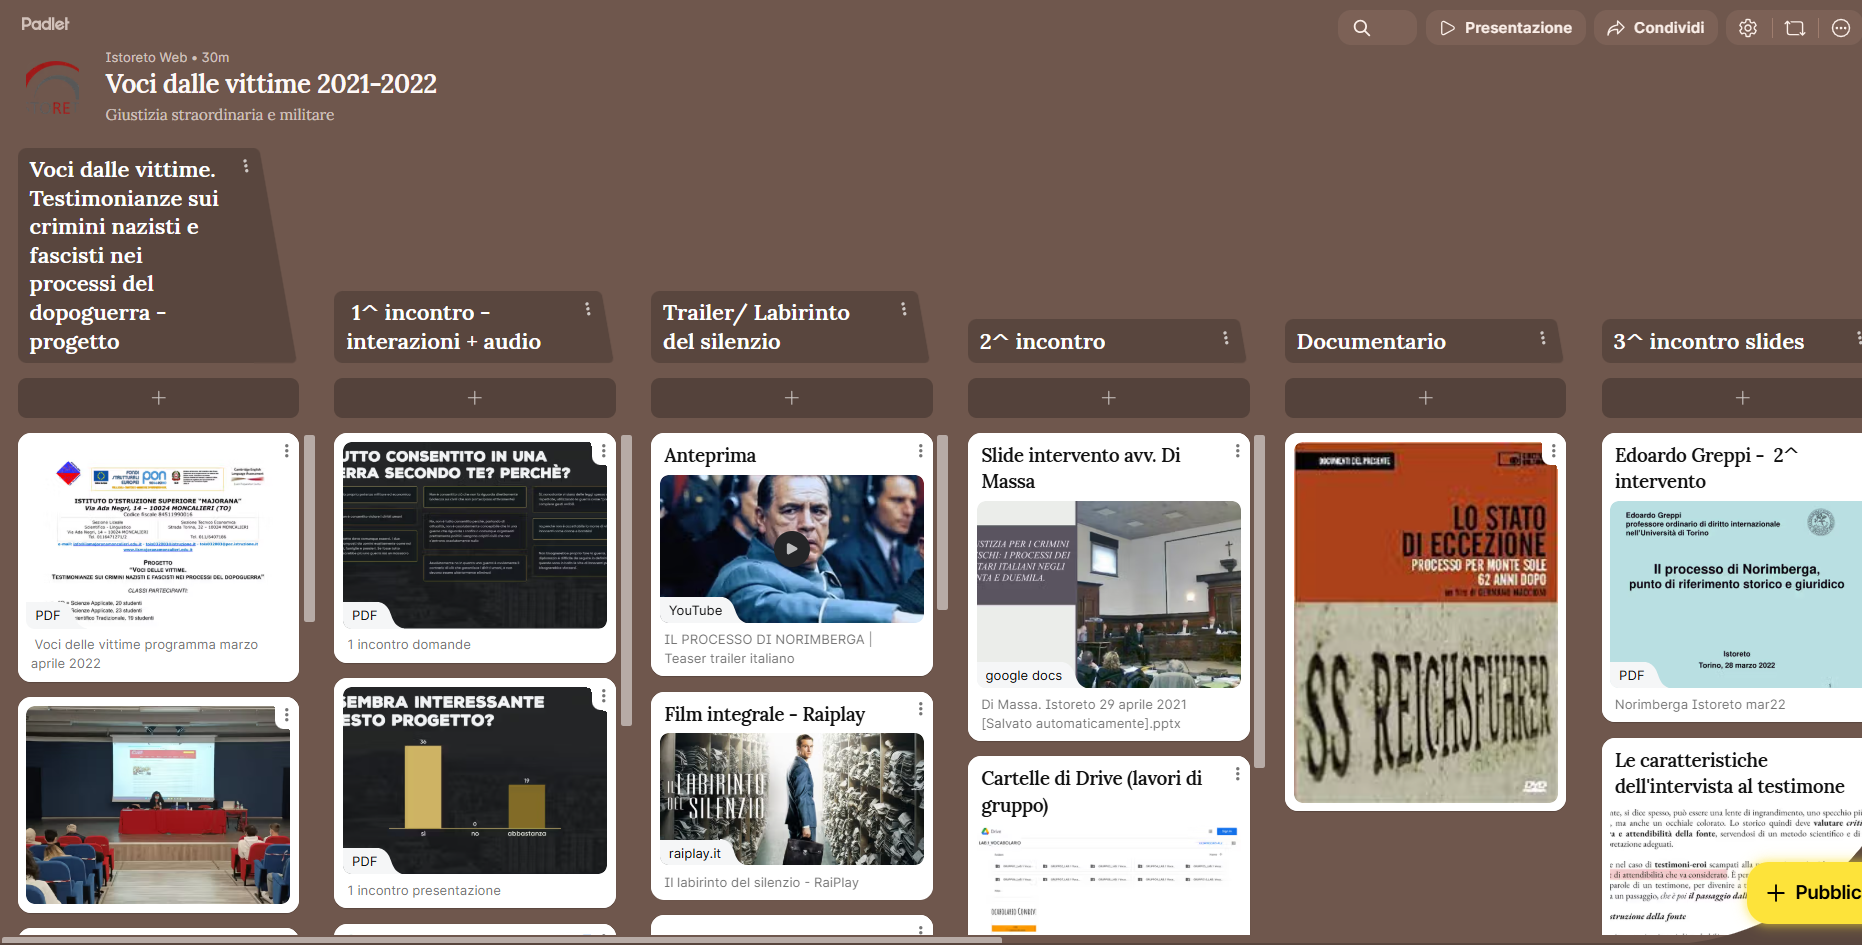Click the remake padlet icon

click(x=1795, y=28)
